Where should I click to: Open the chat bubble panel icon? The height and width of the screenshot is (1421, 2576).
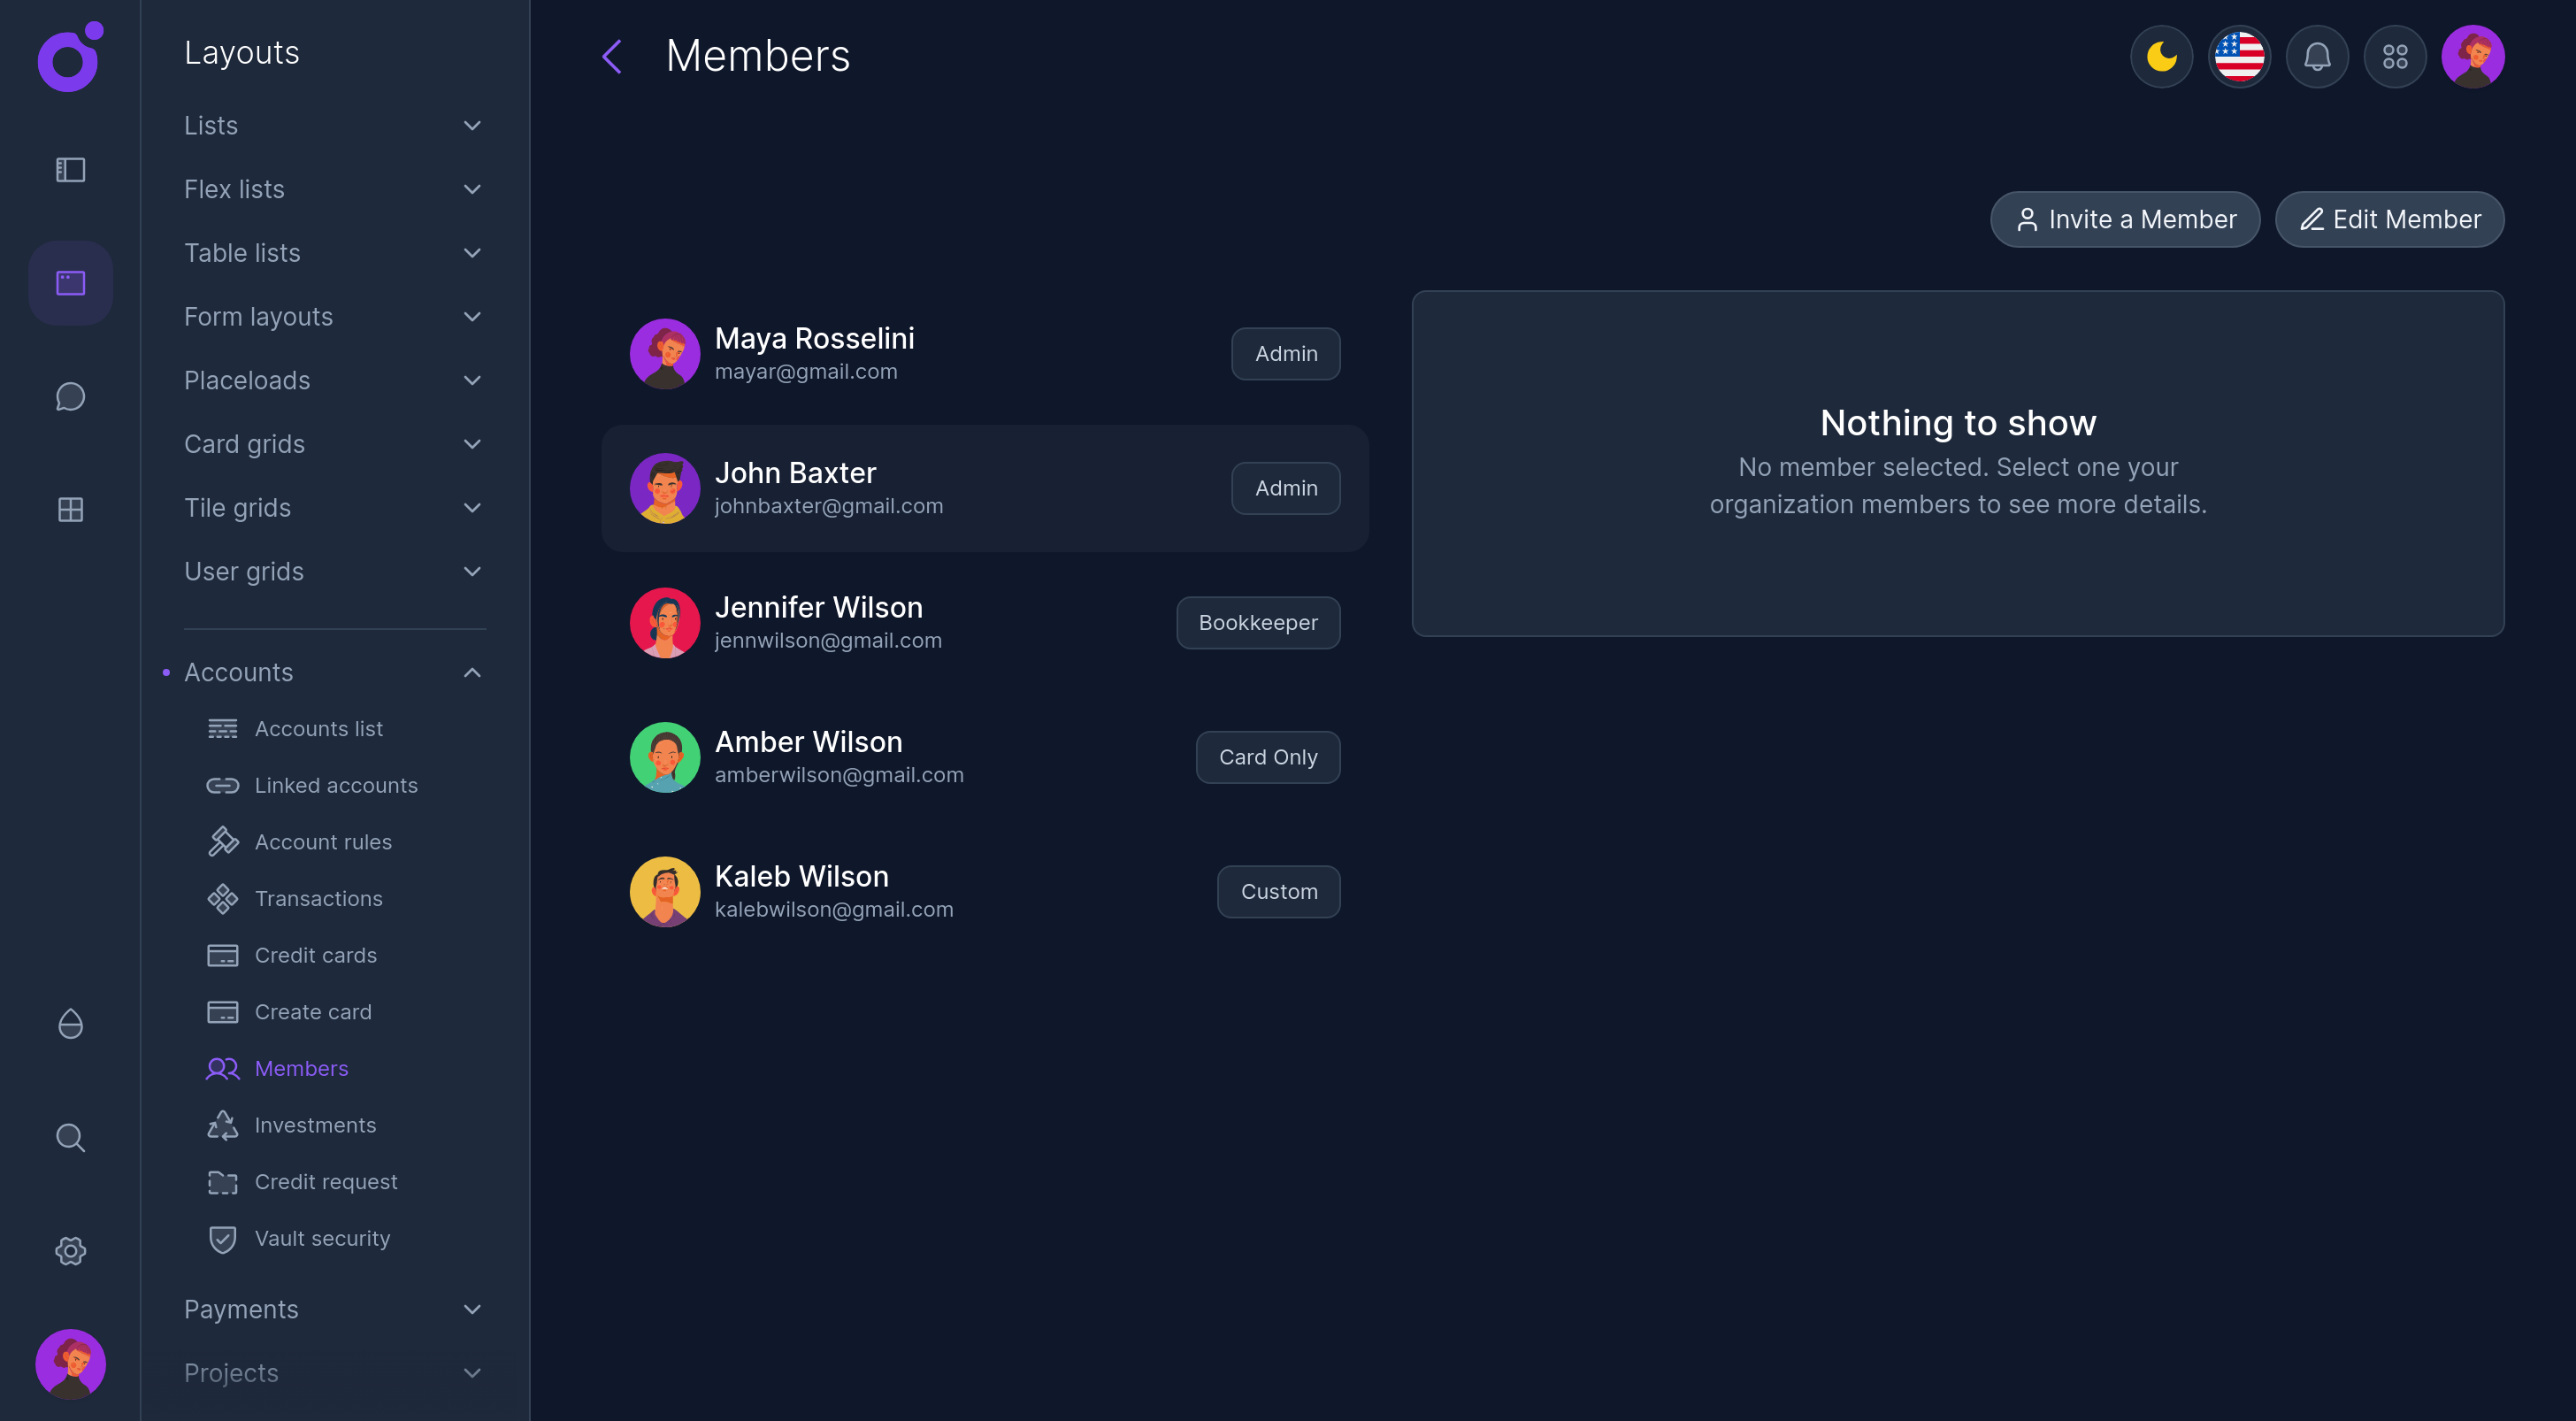tap(70, 396)
